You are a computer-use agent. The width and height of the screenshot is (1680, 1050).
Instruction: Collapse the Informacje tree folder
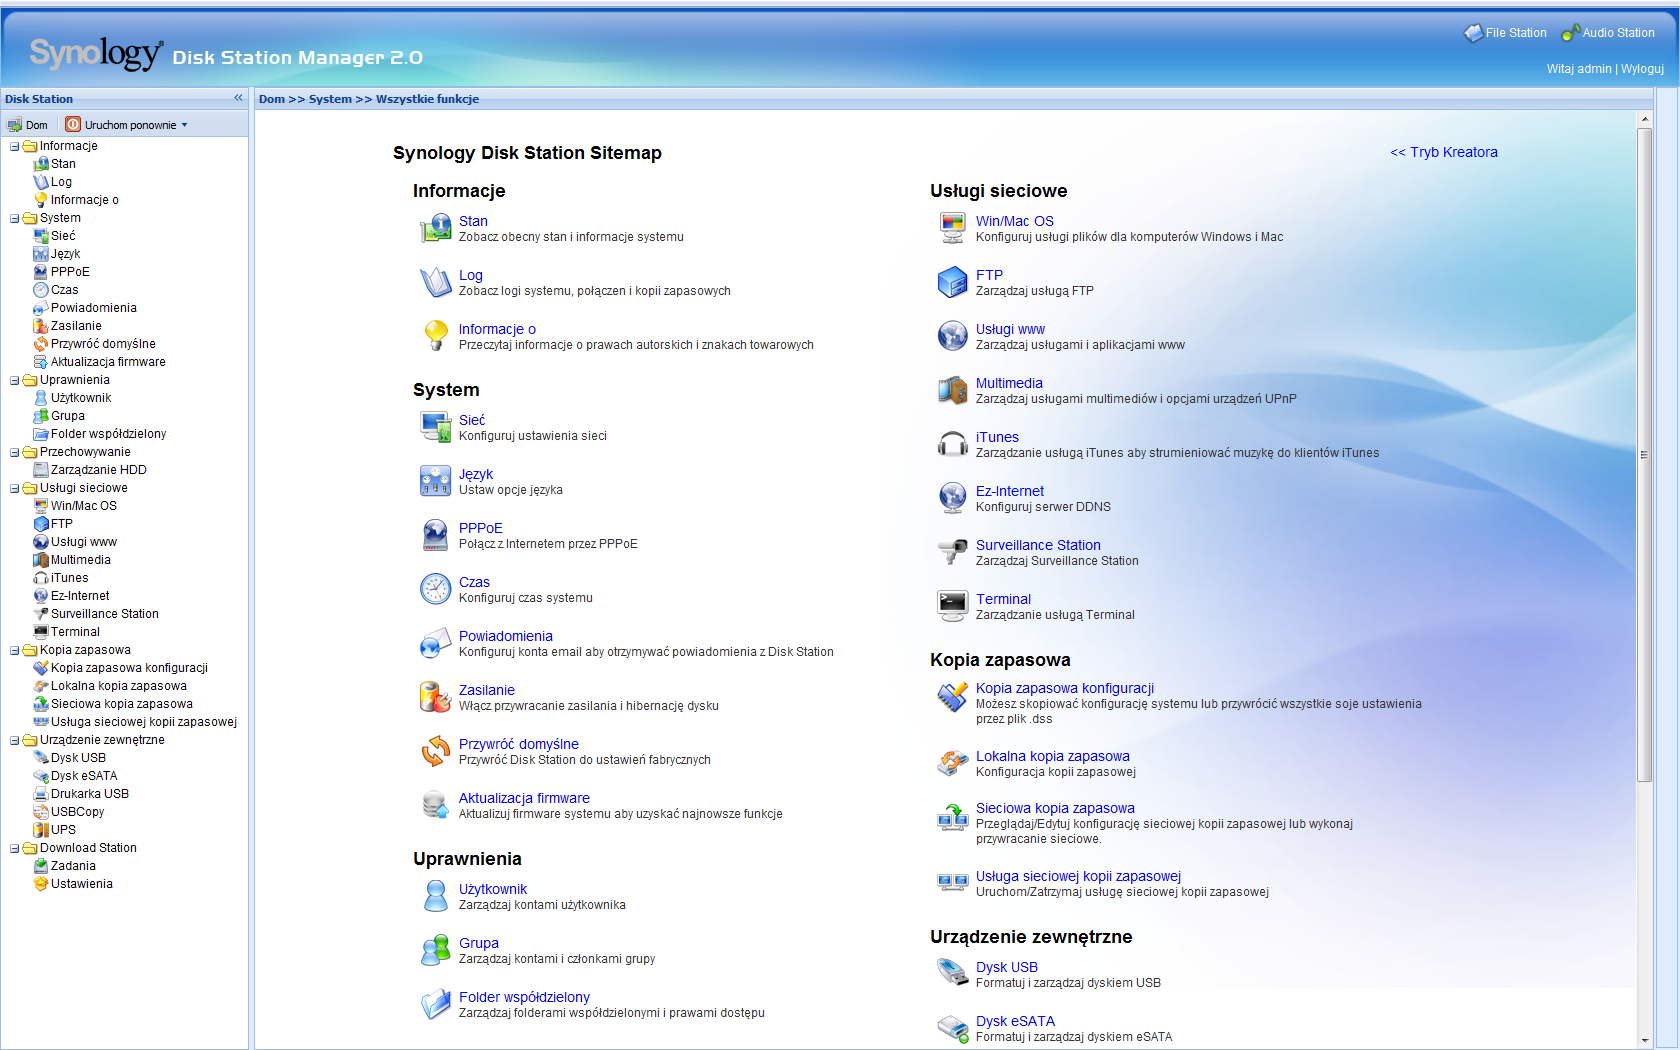tap(15, 146)
